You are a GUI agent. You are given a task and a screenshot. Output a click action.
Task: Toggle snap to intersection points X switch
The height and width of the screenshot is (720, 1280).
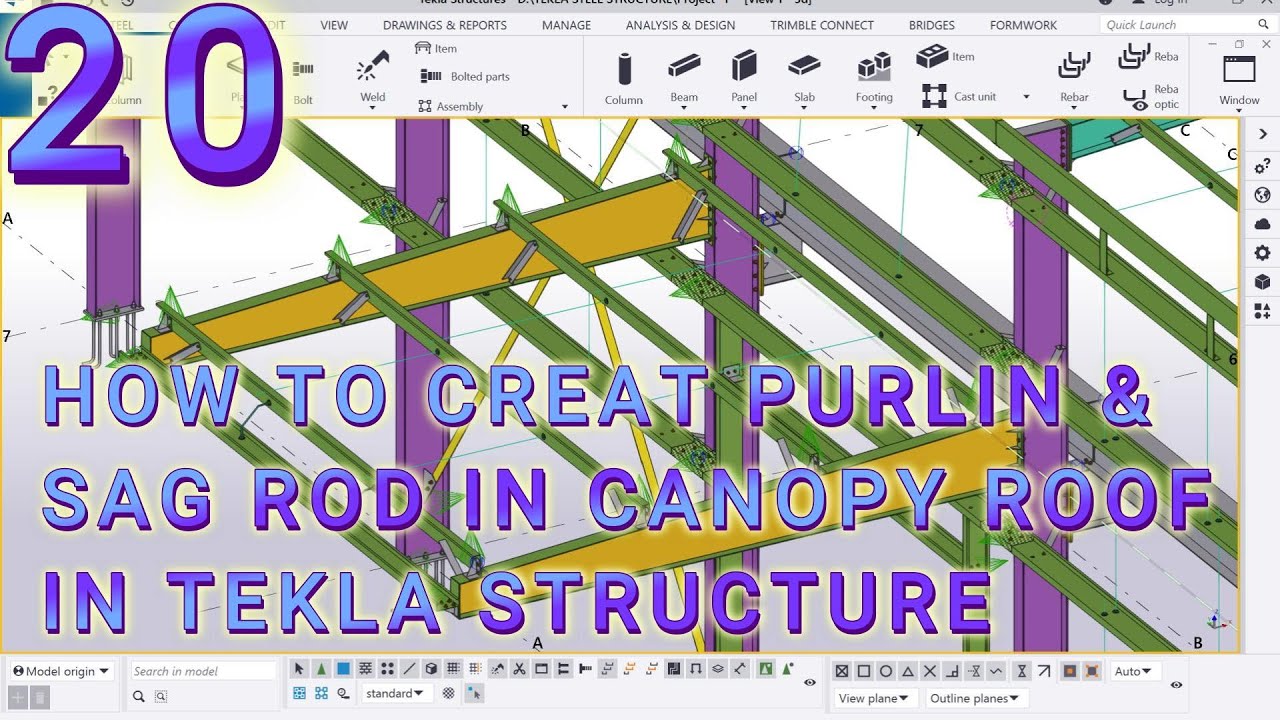point(930,671)
